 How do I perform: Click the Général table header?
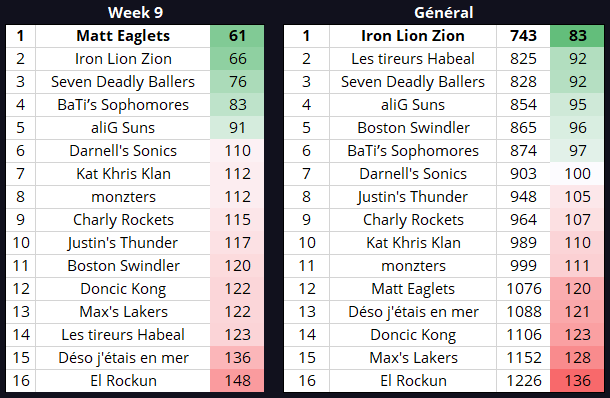pyautogui.click(x=443, y=12)
